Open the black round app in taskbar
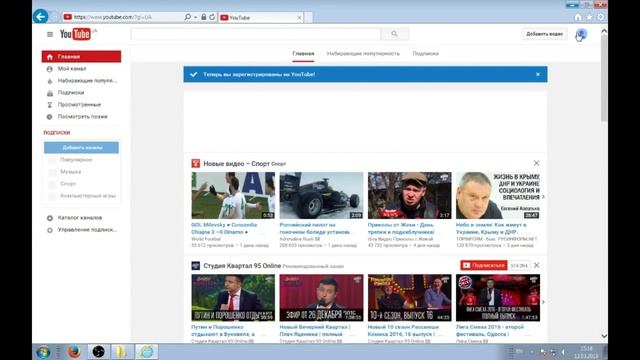This screenshot has height=360, width=640. [x=98, y=351]
